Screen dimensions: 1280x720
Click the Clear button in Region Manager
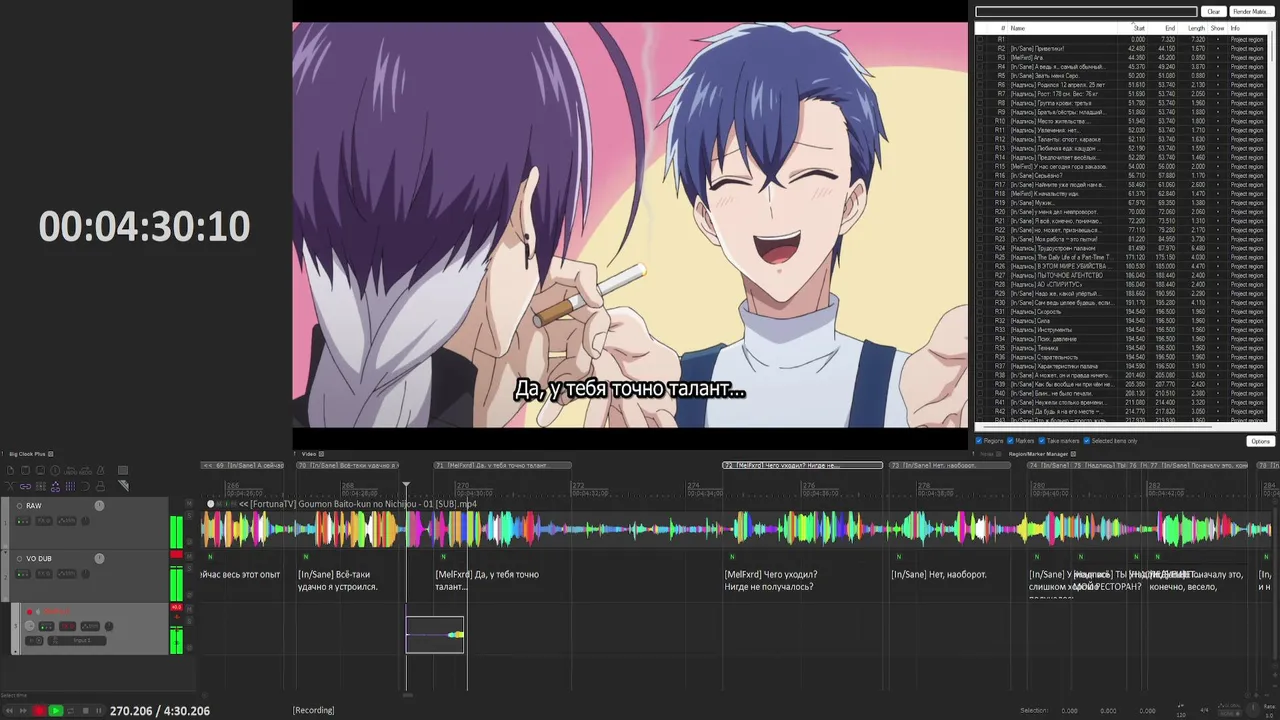tap(1213, 12)
